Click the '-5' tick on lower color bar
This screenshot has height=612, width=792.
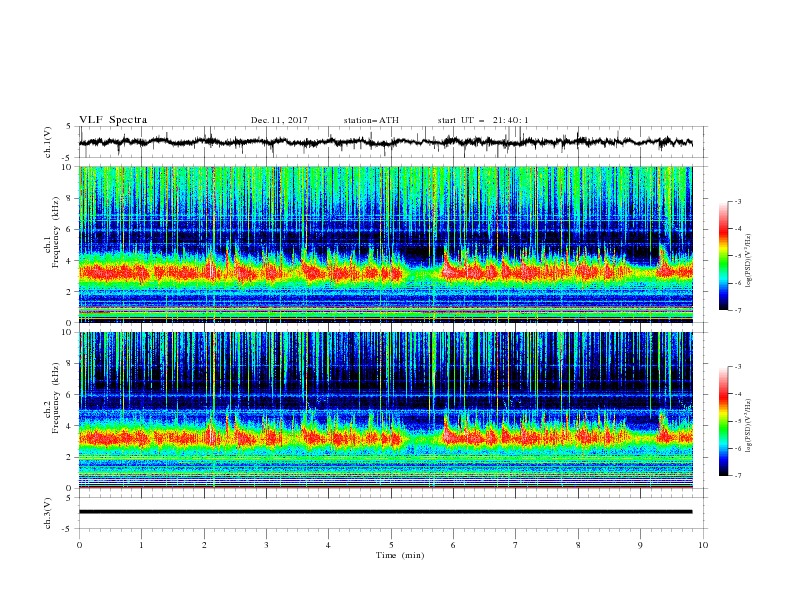(738, 421)
